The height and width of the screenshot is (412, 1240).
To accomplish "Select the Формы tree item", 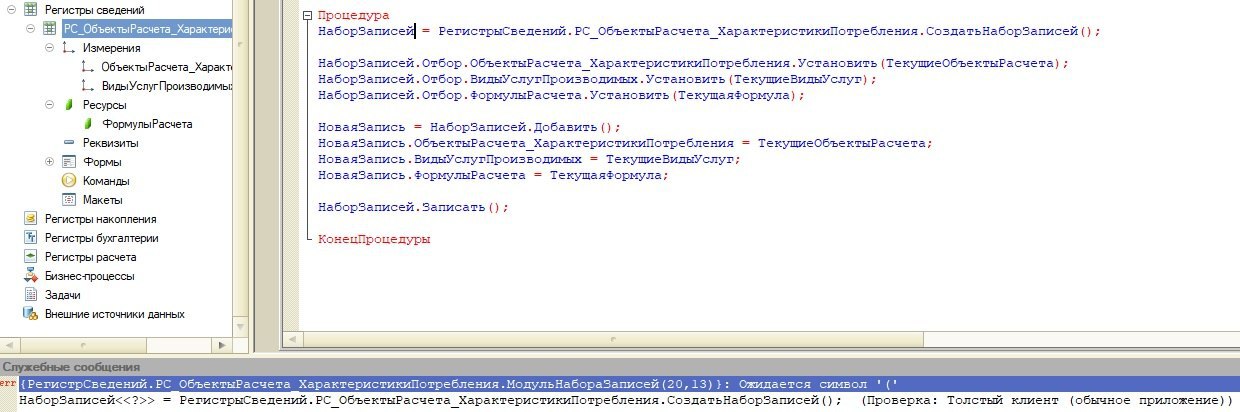I will click(x=103, y=162).
